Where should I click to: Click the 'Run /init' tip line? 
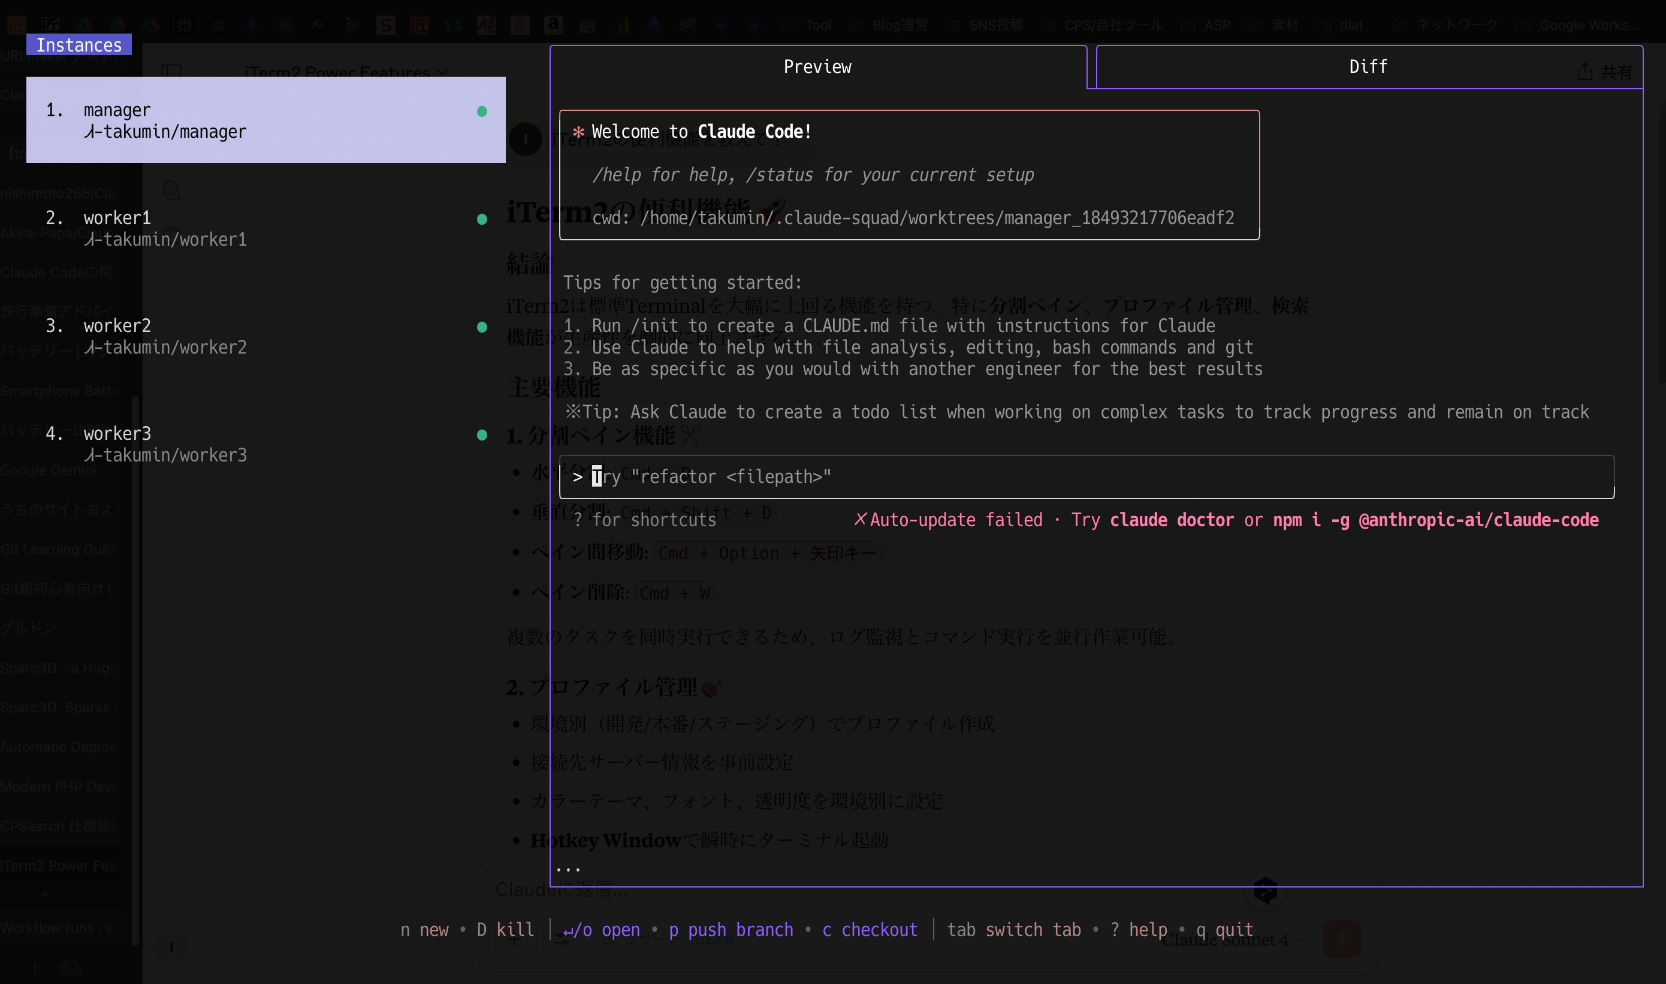(889, 326)
